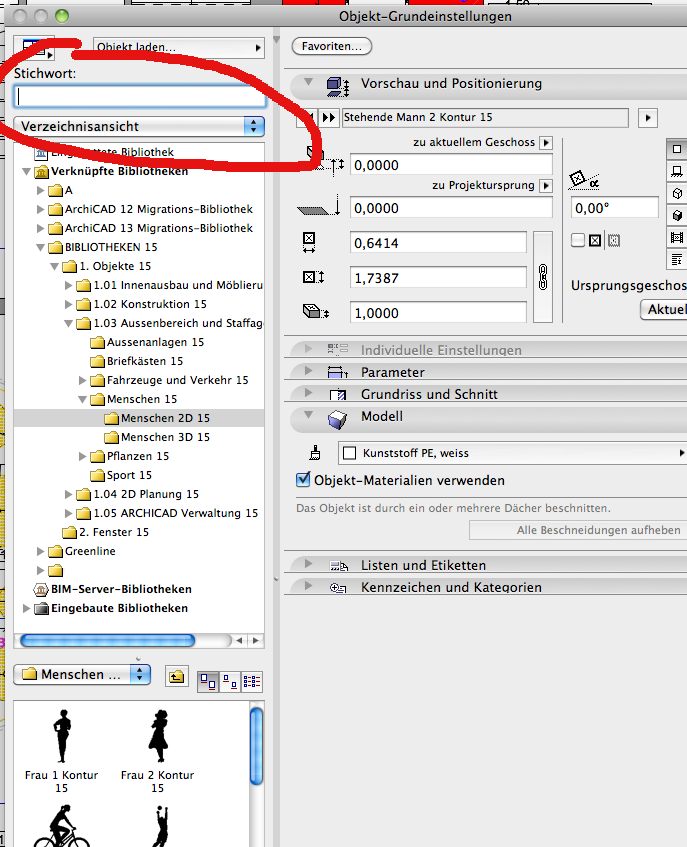687x847 pixels.
Task: Switch to small icons view mode
Action: [230, 679]
